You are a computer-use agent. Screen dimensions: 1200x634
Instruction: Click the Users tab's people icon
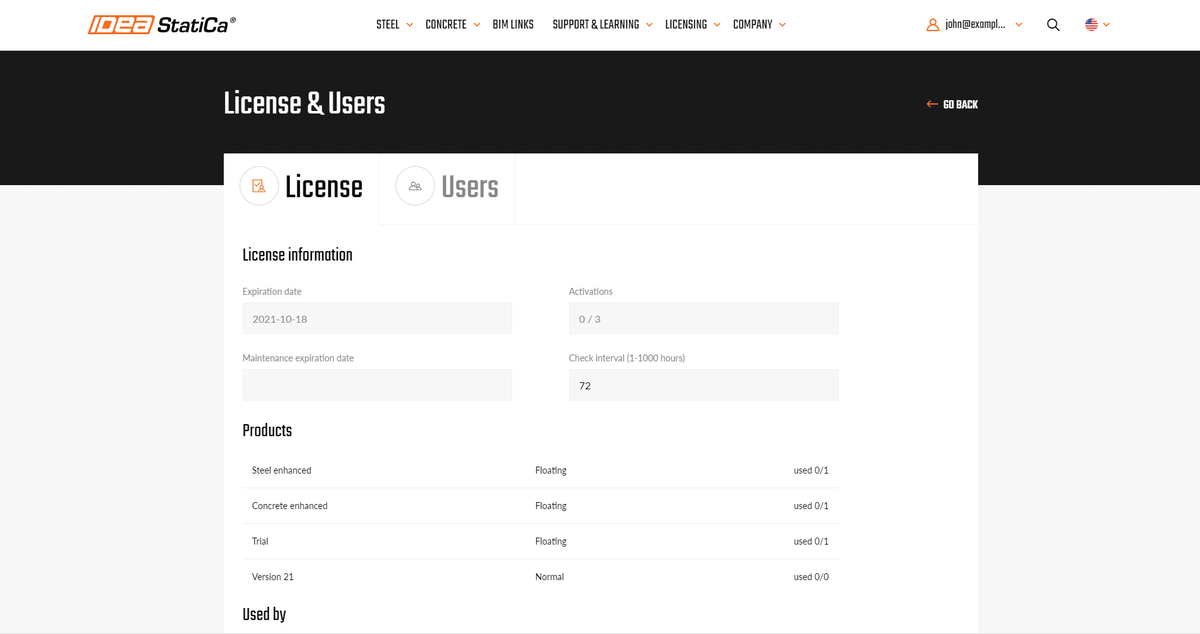click(x=414, y=186)
